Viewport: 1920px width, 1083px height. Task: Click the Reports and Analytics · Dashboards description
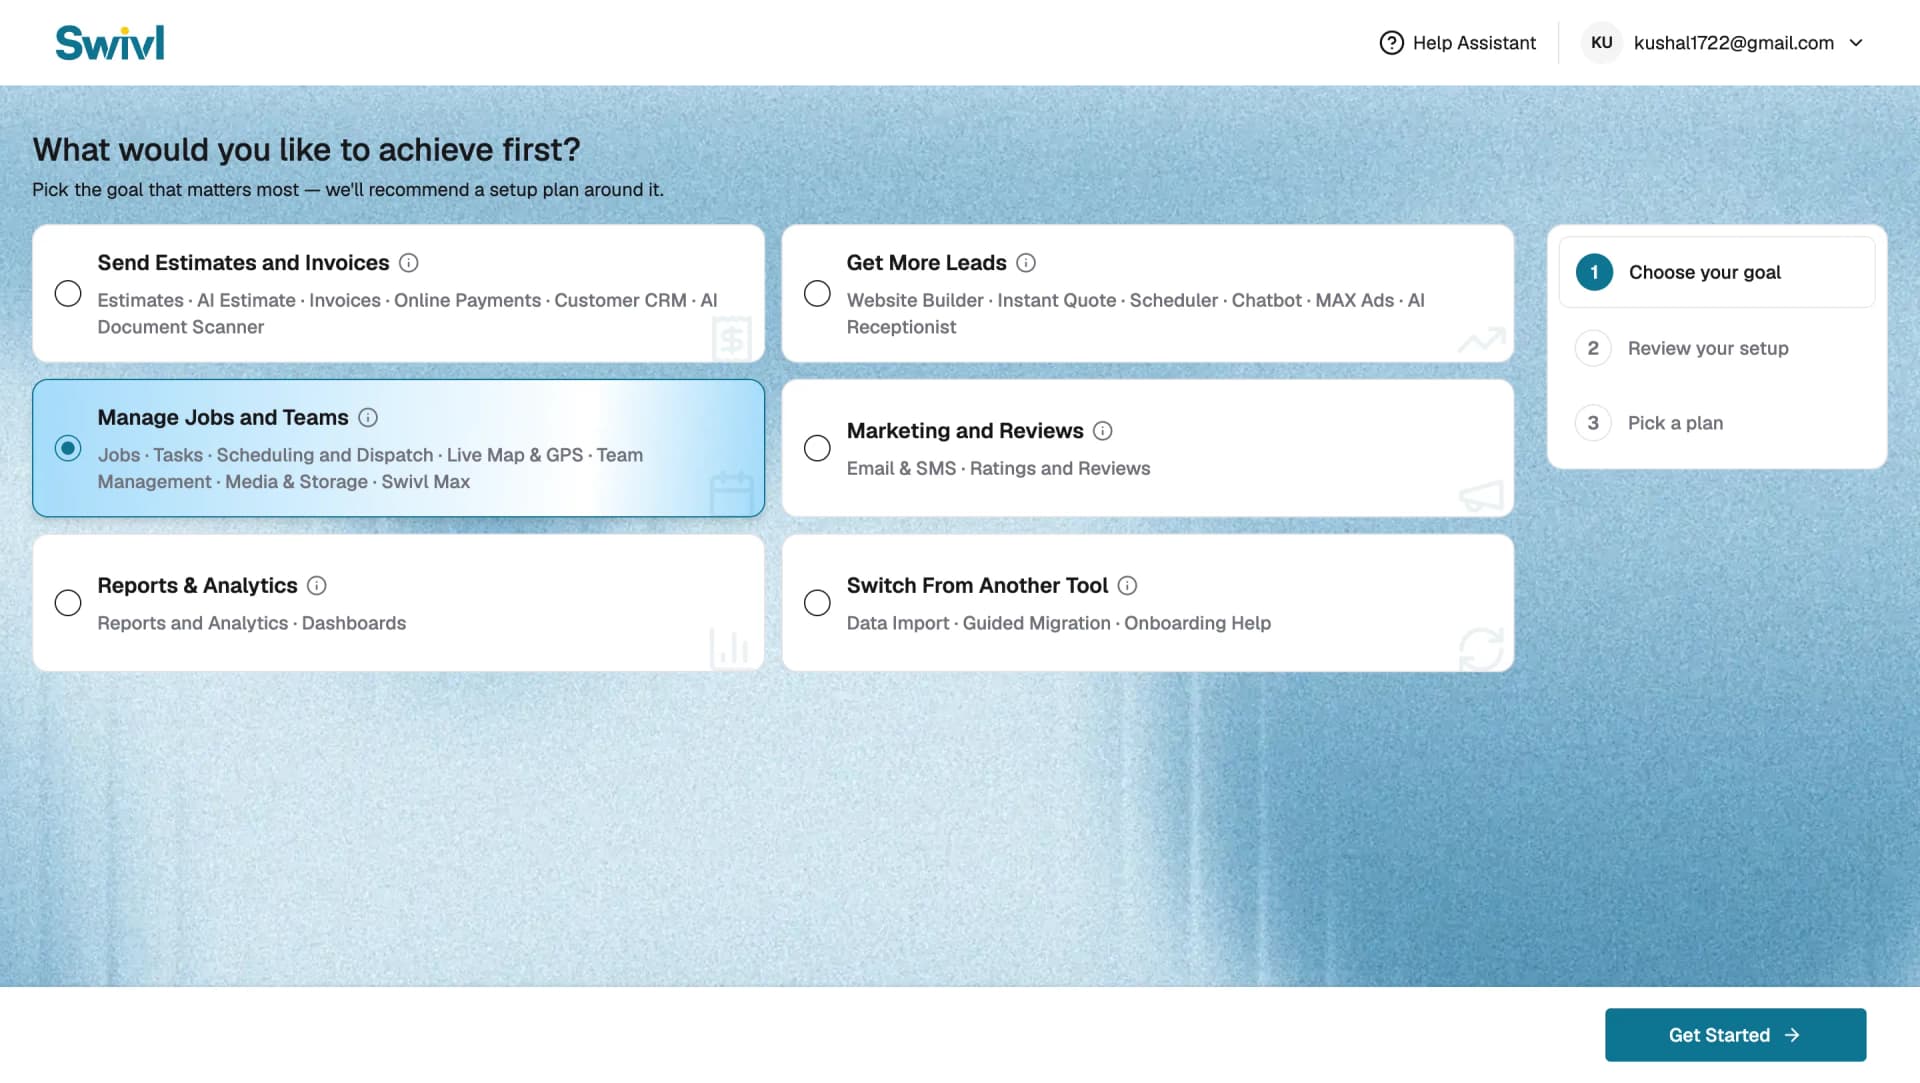coord(251,624)
